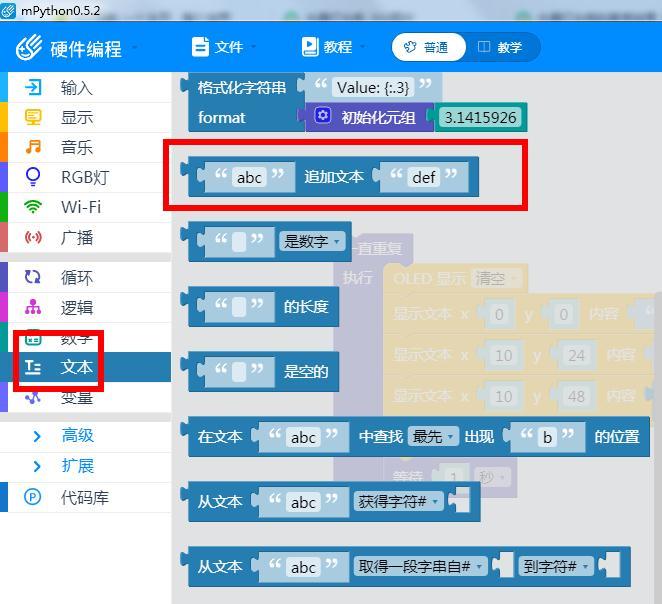Screen dimensions: 662x604
Task: Click the 代码库 code library icon
Action: click(33, 497)
